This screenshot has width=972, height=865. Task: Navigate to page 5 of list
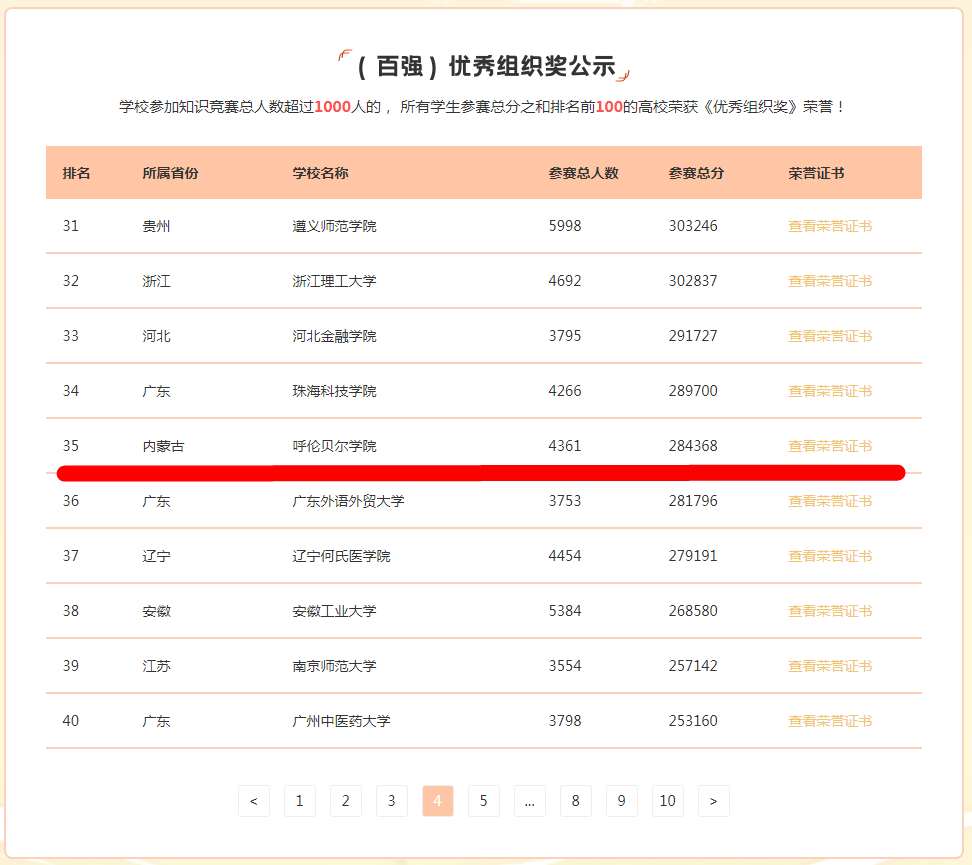(484, 801)
